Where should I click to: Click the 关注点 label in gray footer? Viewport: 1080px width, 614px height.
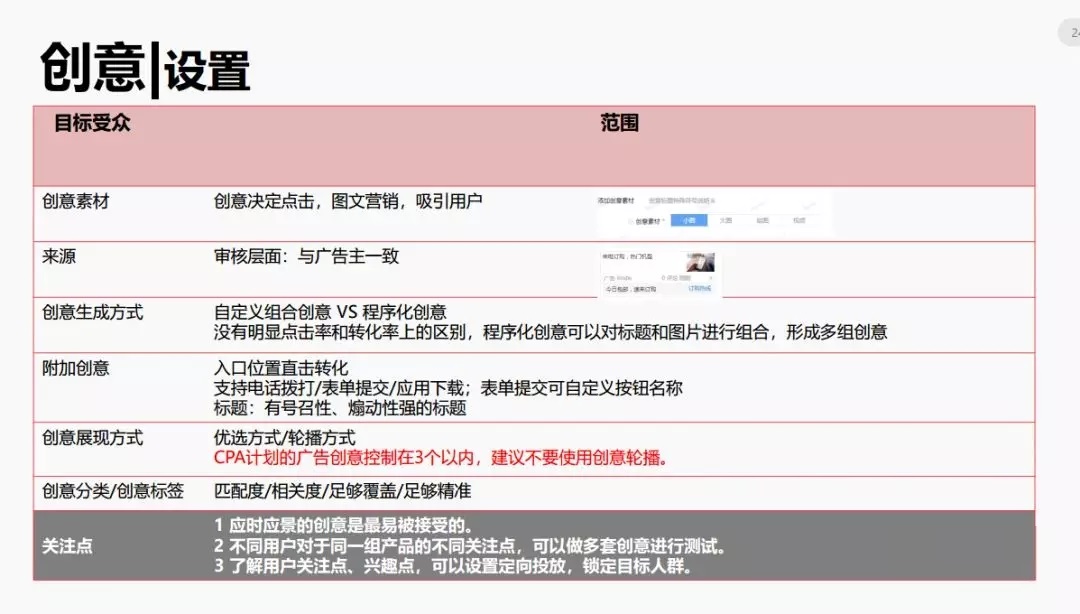pyautogui.click(x=67, y=546)
